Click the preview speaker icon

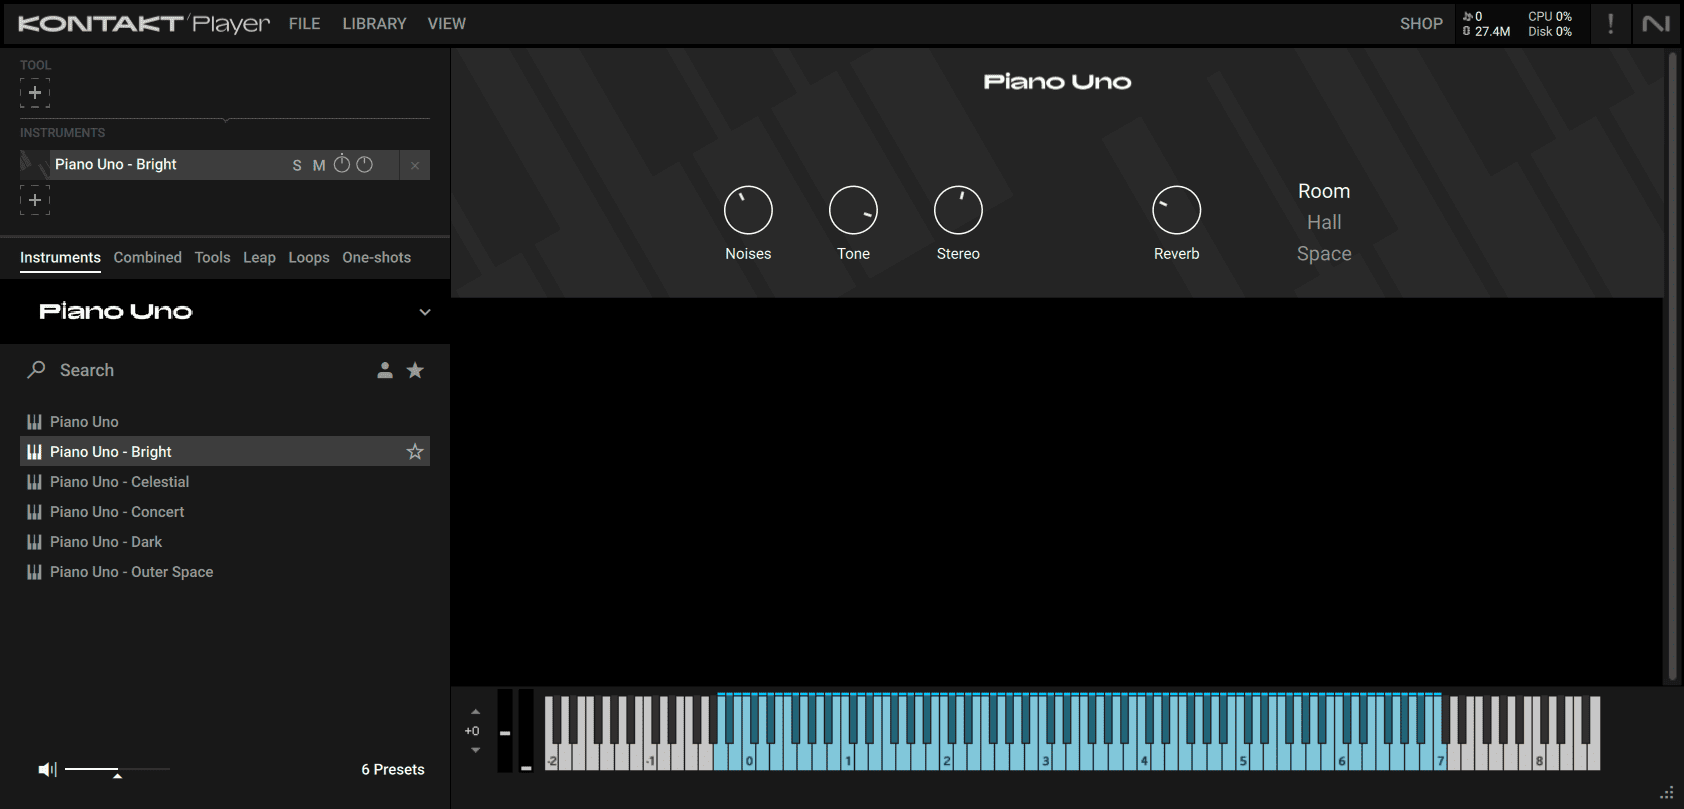tap(47, 769)
